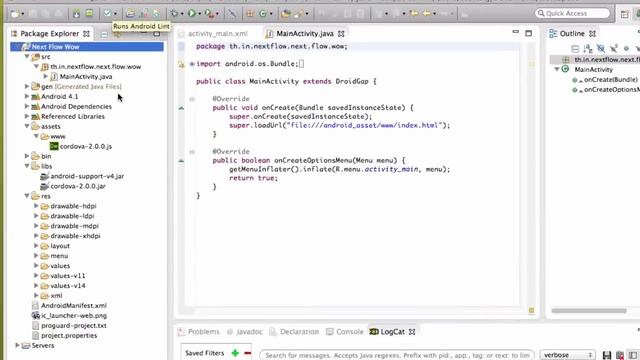Click the Back navigation arrow
The height and width of the screenshot is (360, 640).
427,13
